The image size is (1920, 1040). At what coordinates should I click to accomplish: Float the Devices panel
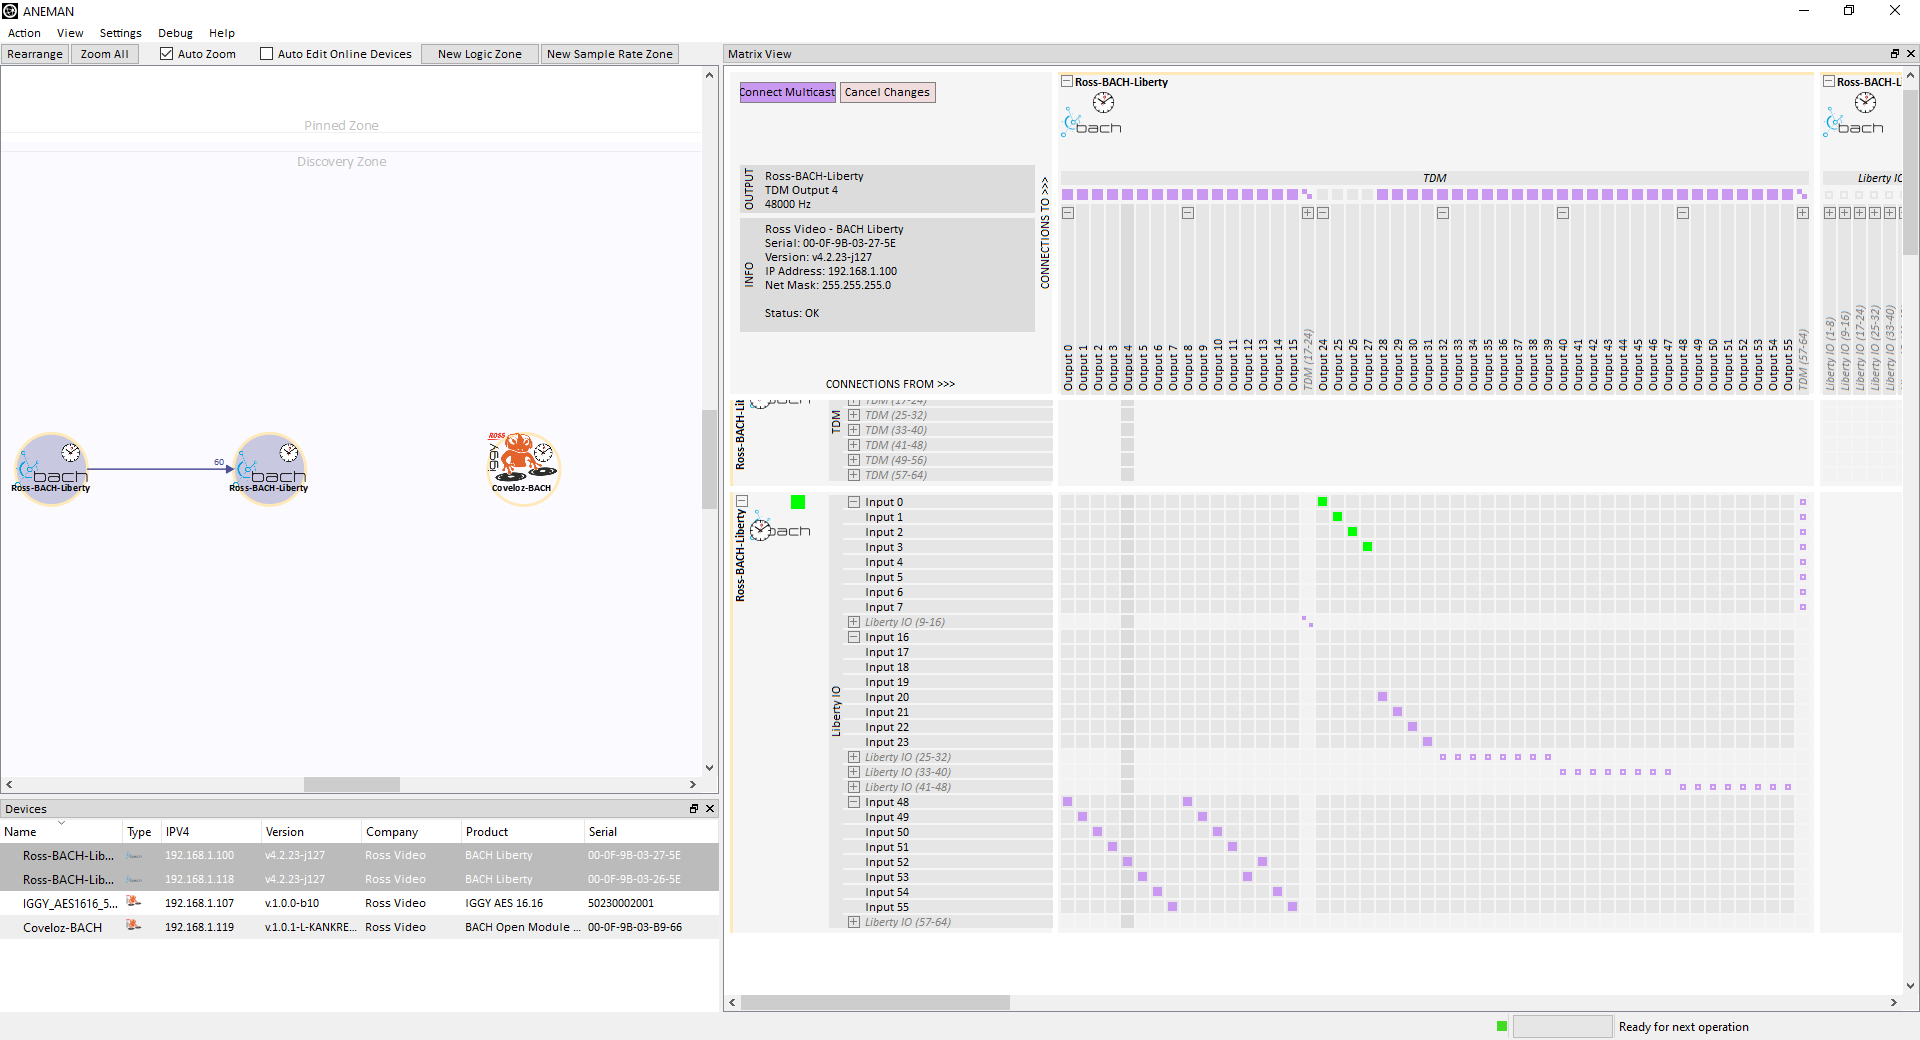click(694, 809)
